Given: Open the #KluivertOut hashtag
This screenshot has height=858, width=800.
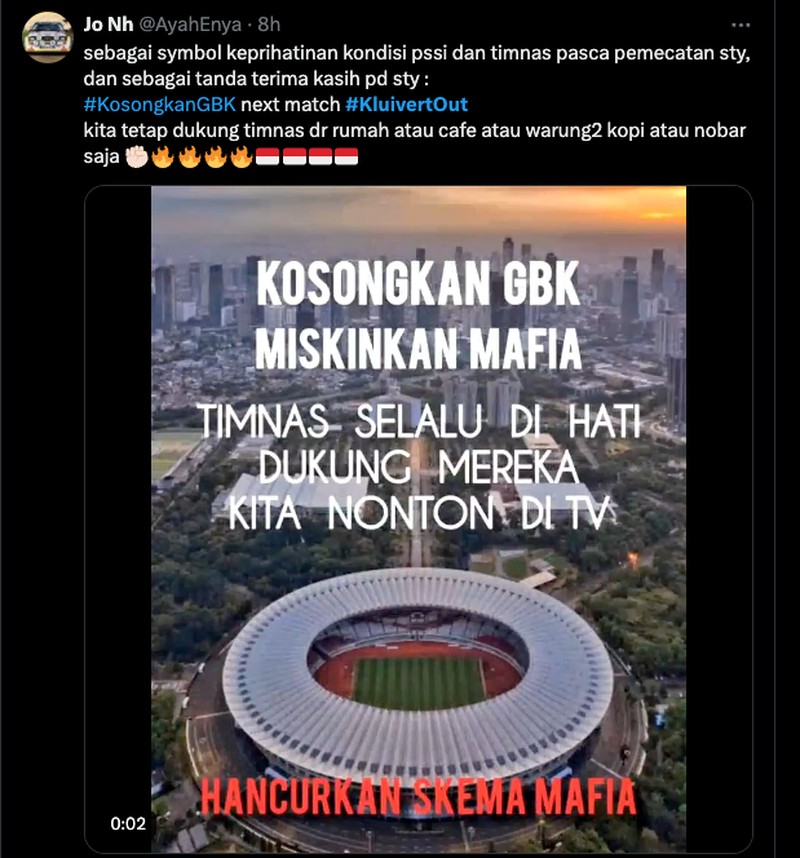Looking at the screenshot, I should click(x=407, y=104).
